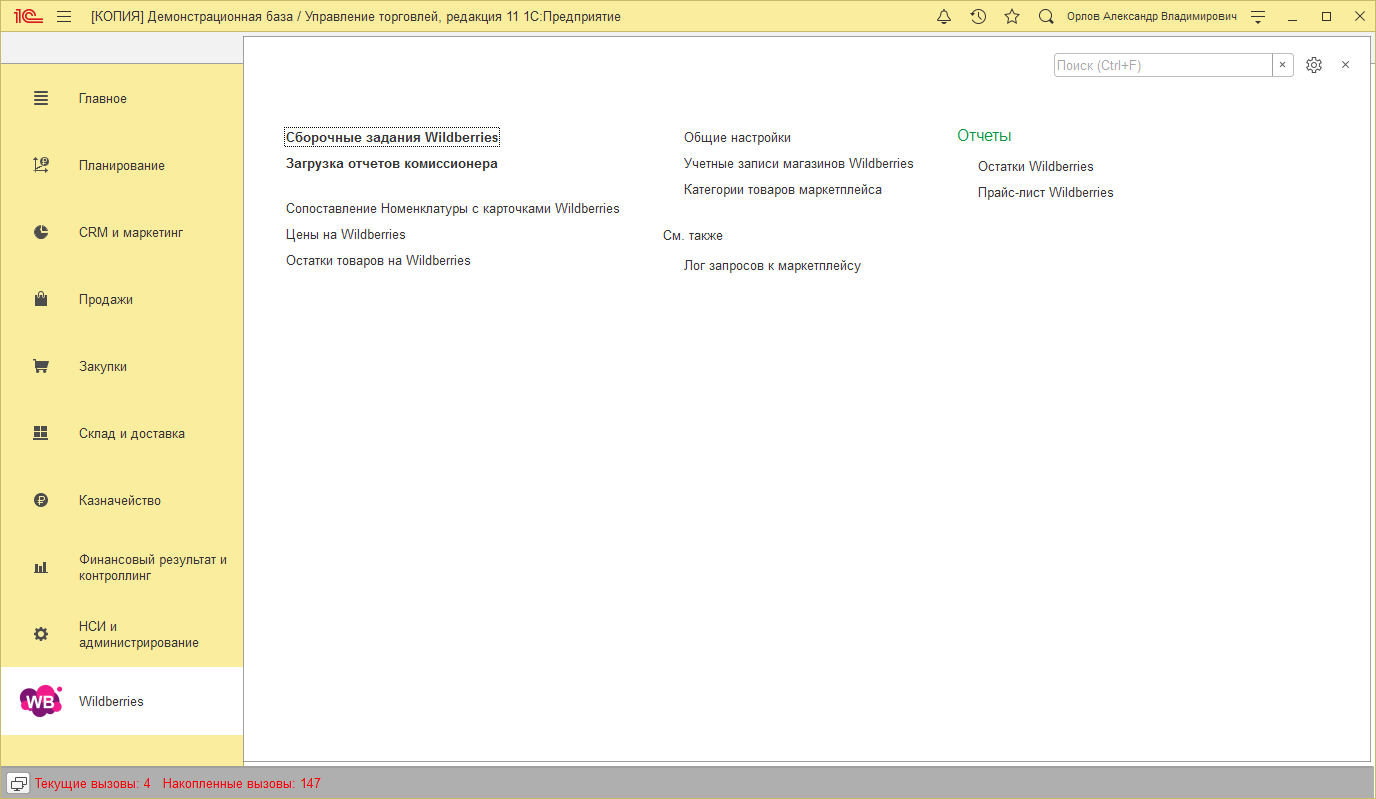The image size is (1376, 799).
Task: Open Цены на Wildberries
Action: click(x=346, y=235)
